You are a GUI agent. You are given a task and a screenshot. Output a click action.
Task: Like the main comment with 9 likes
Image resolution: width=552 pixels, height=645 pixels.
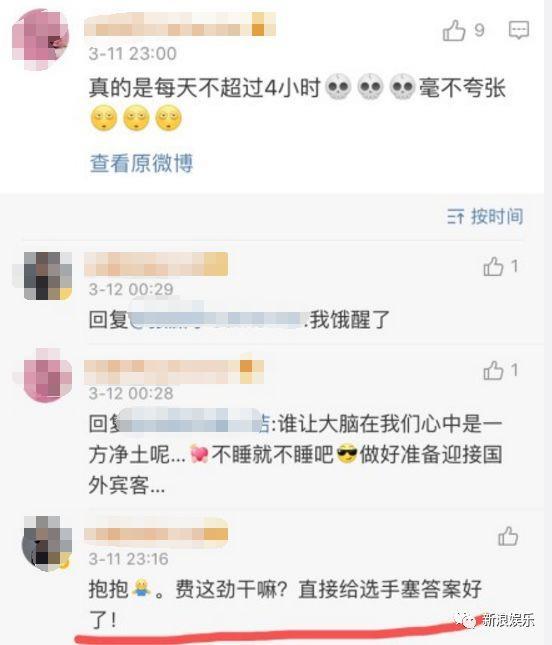point(454,30)
